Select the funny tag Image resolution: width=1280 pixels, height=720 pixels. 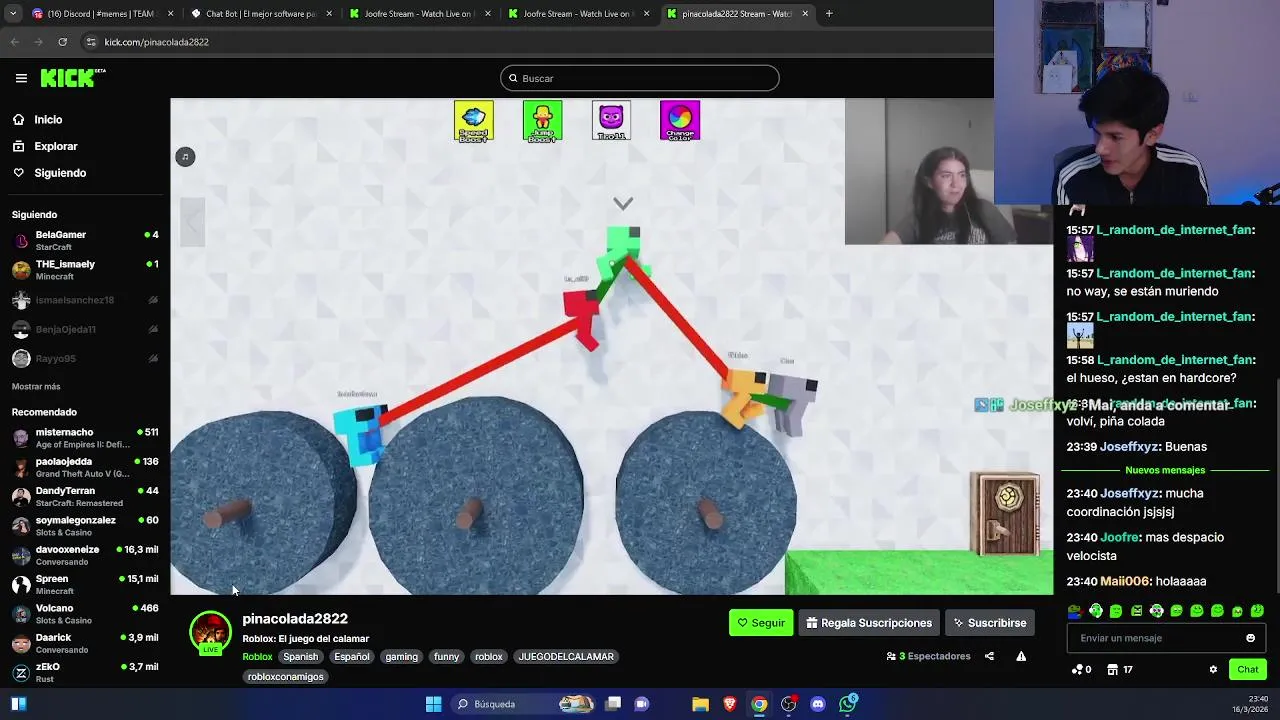click(447, 657)
